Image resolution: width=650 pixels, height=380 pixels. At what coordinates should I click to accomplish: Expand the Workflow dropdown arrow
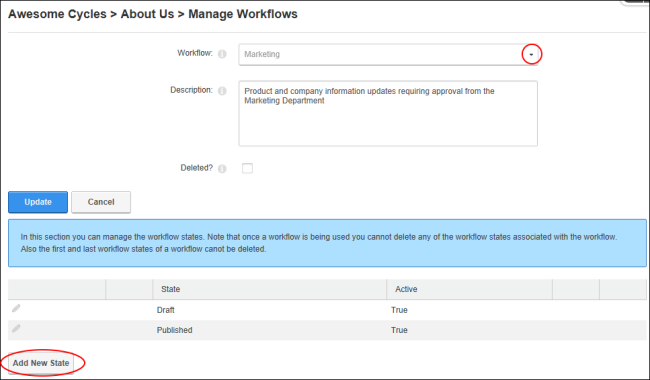[531, 54]
